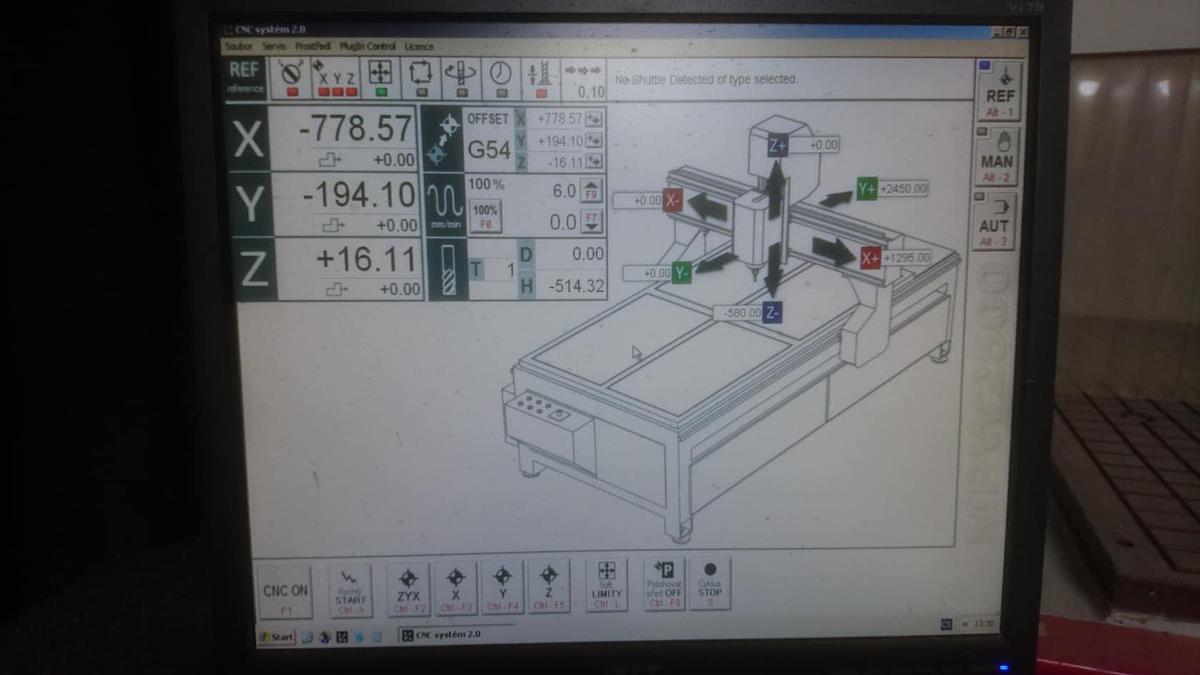Click the CNC ON F1 button
Image resolution: width=1200 pixels, height=675 pixels.
(286, 591)
